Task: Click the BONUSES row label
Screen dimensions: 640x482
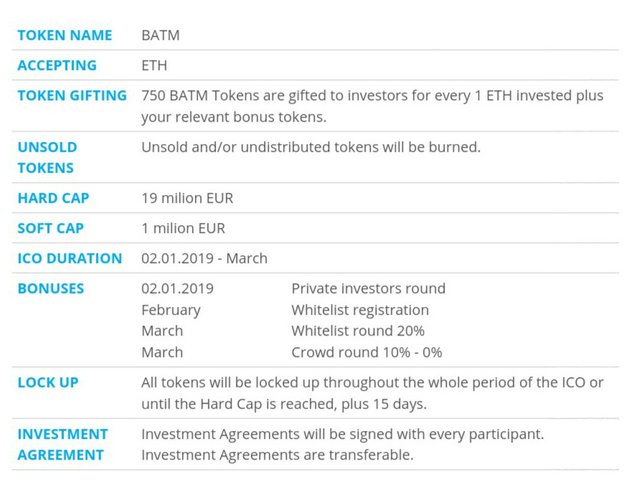Action: pyautogui.click(x=51, y=288)
